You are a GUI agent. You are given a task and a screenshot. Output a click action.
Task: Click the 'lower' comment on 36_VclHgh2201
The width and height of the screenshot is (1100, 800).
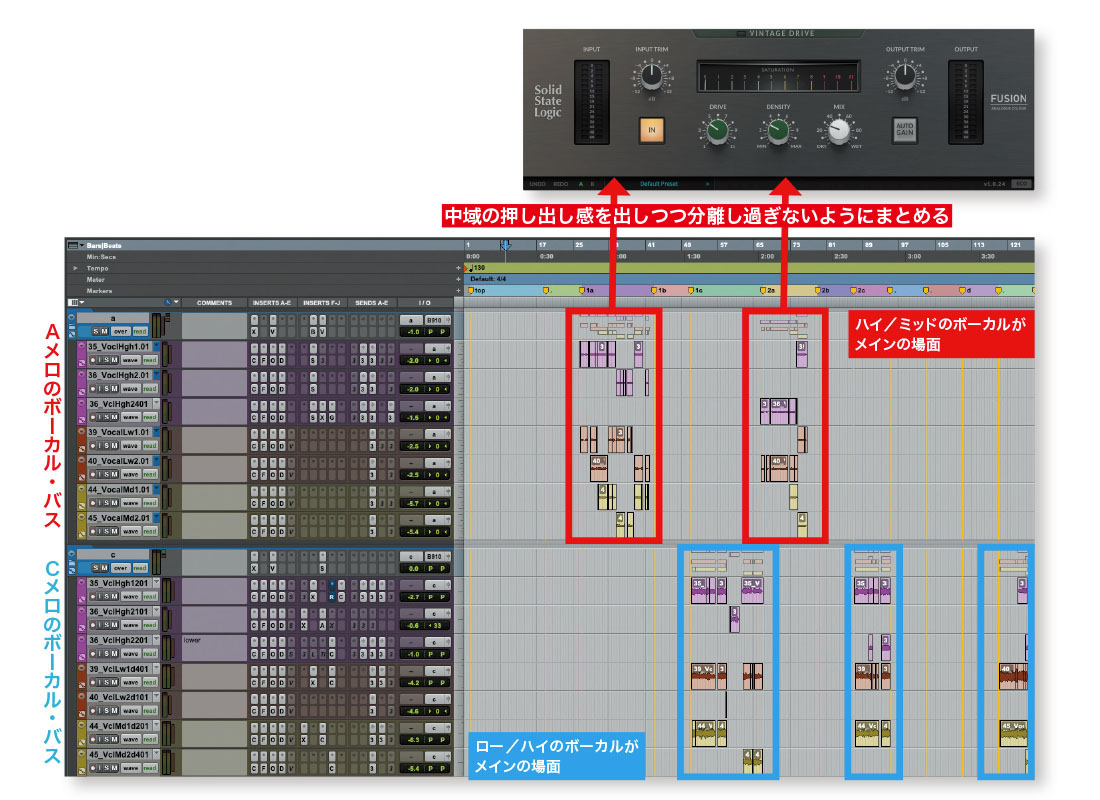pos(192,640)
